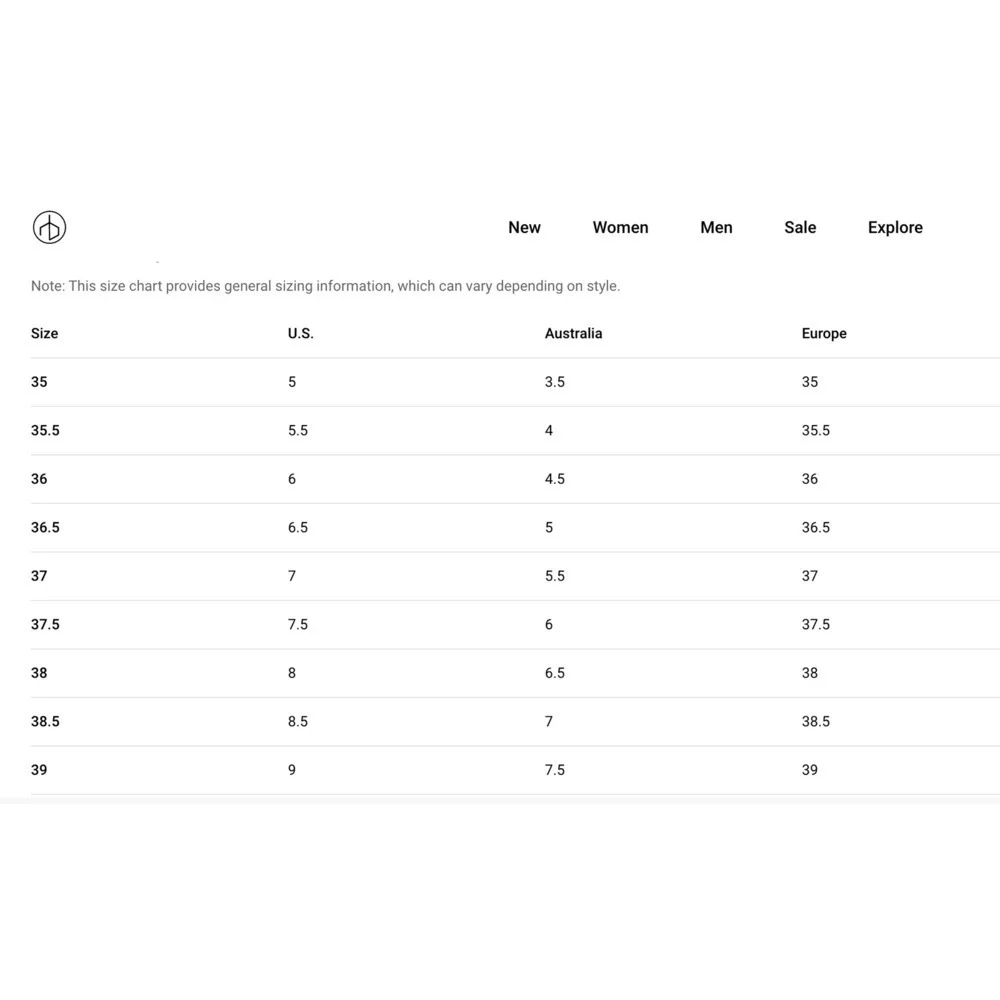Viewport: 1000px width, 1000px height.
Task: Go to the Women section
Action: click(620, 227)
